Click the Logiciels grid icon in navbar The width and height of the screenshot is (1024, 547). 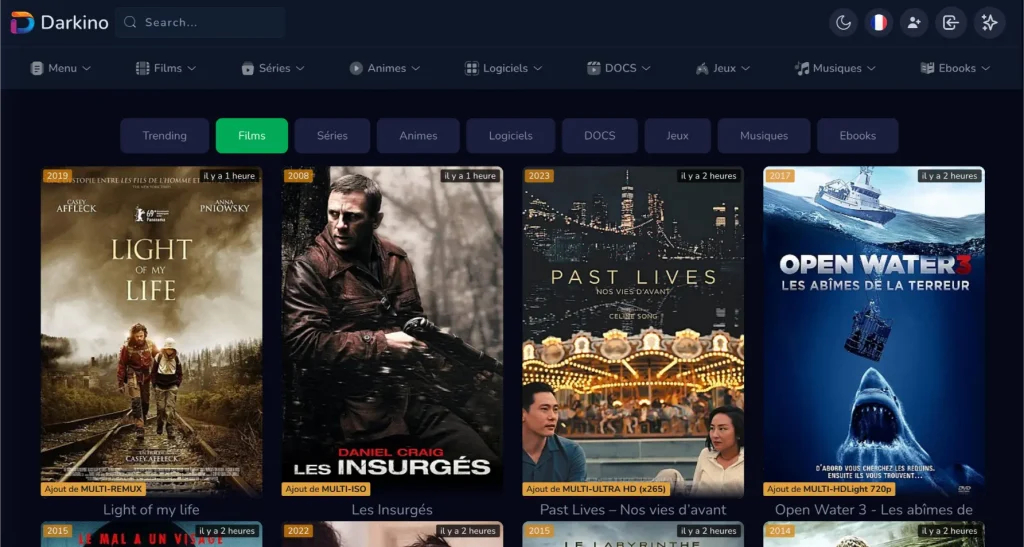click(x=472, y=68)
